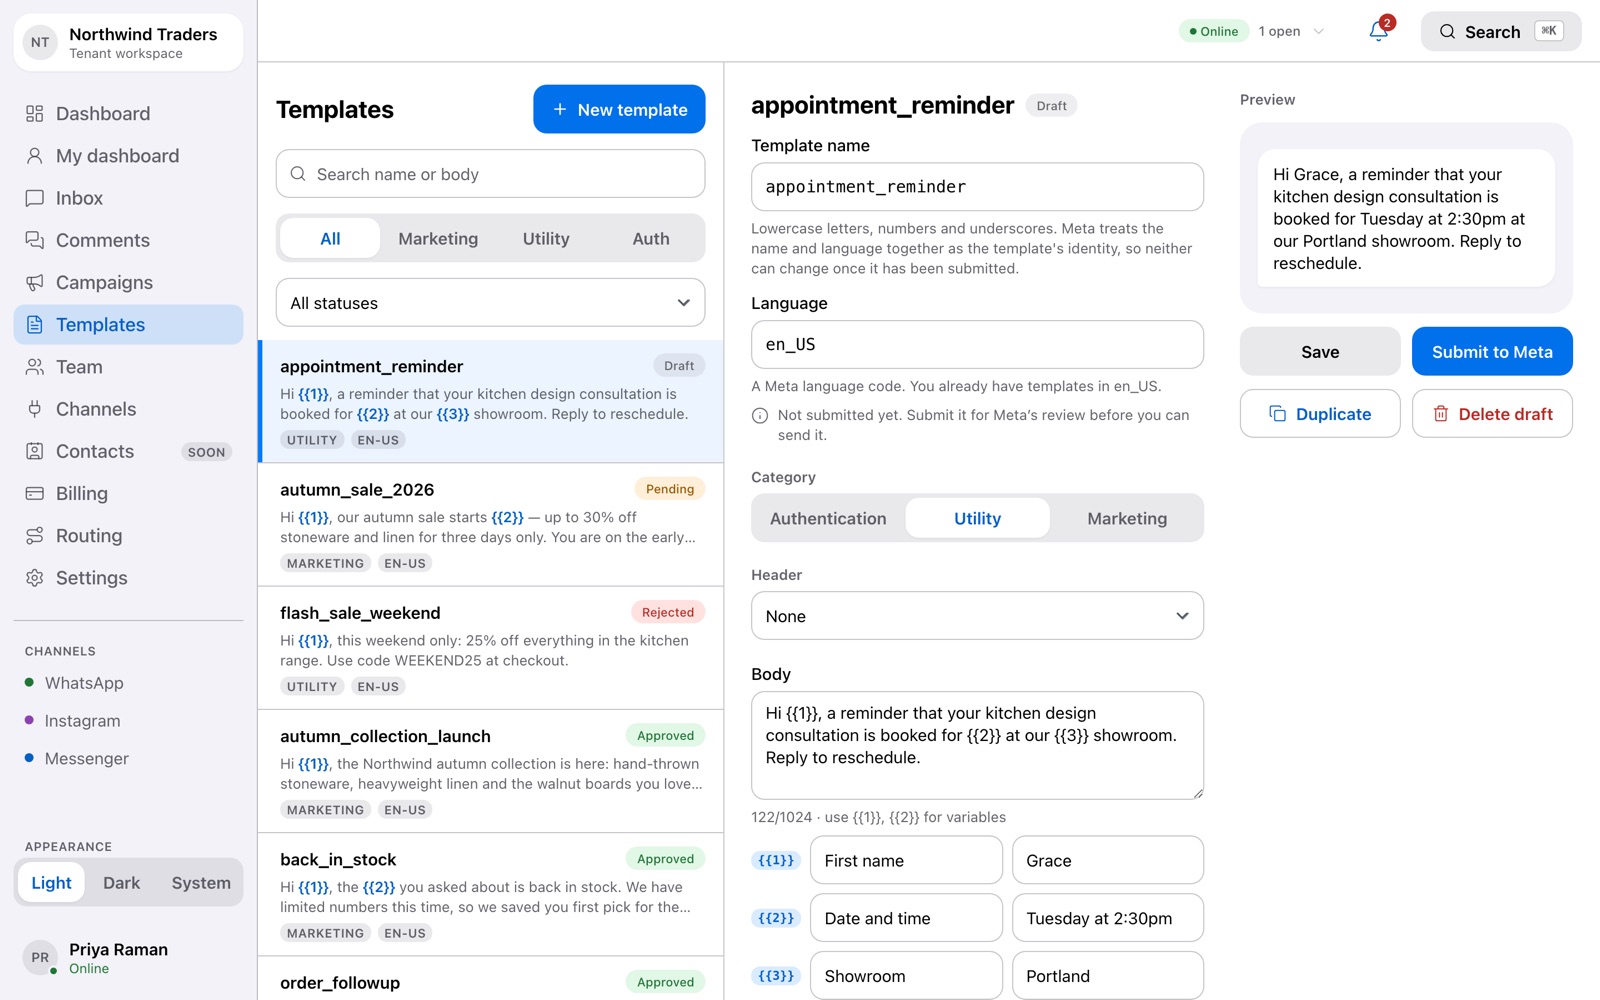Duplicate this template

tap(1320, 414)
